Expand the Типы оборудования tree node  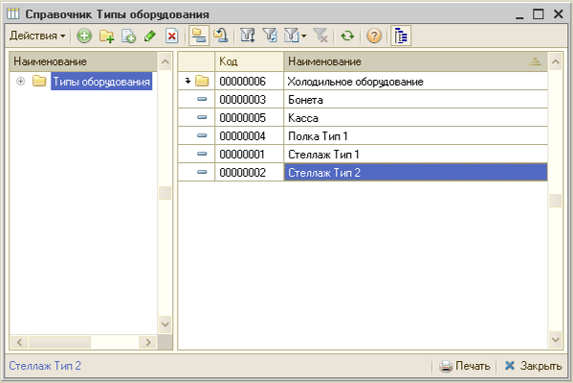(20, 81)
